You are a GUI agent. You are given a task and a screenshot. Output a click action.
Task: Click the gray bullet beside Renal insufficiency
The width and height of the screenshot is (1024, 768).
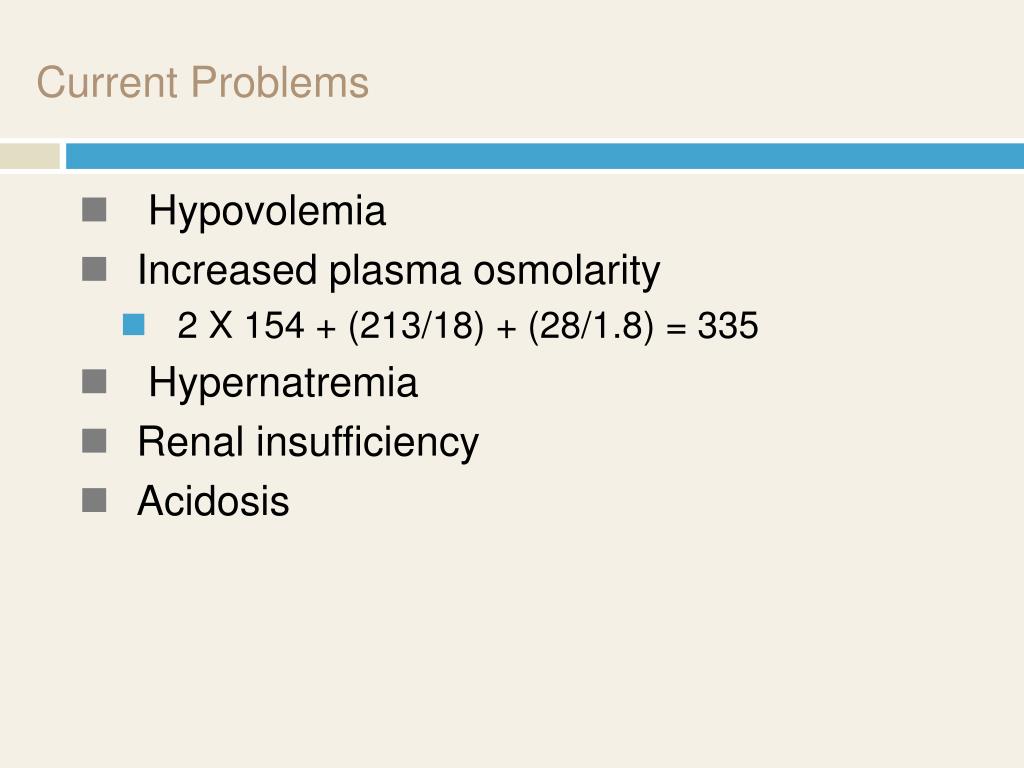(94, 441)
